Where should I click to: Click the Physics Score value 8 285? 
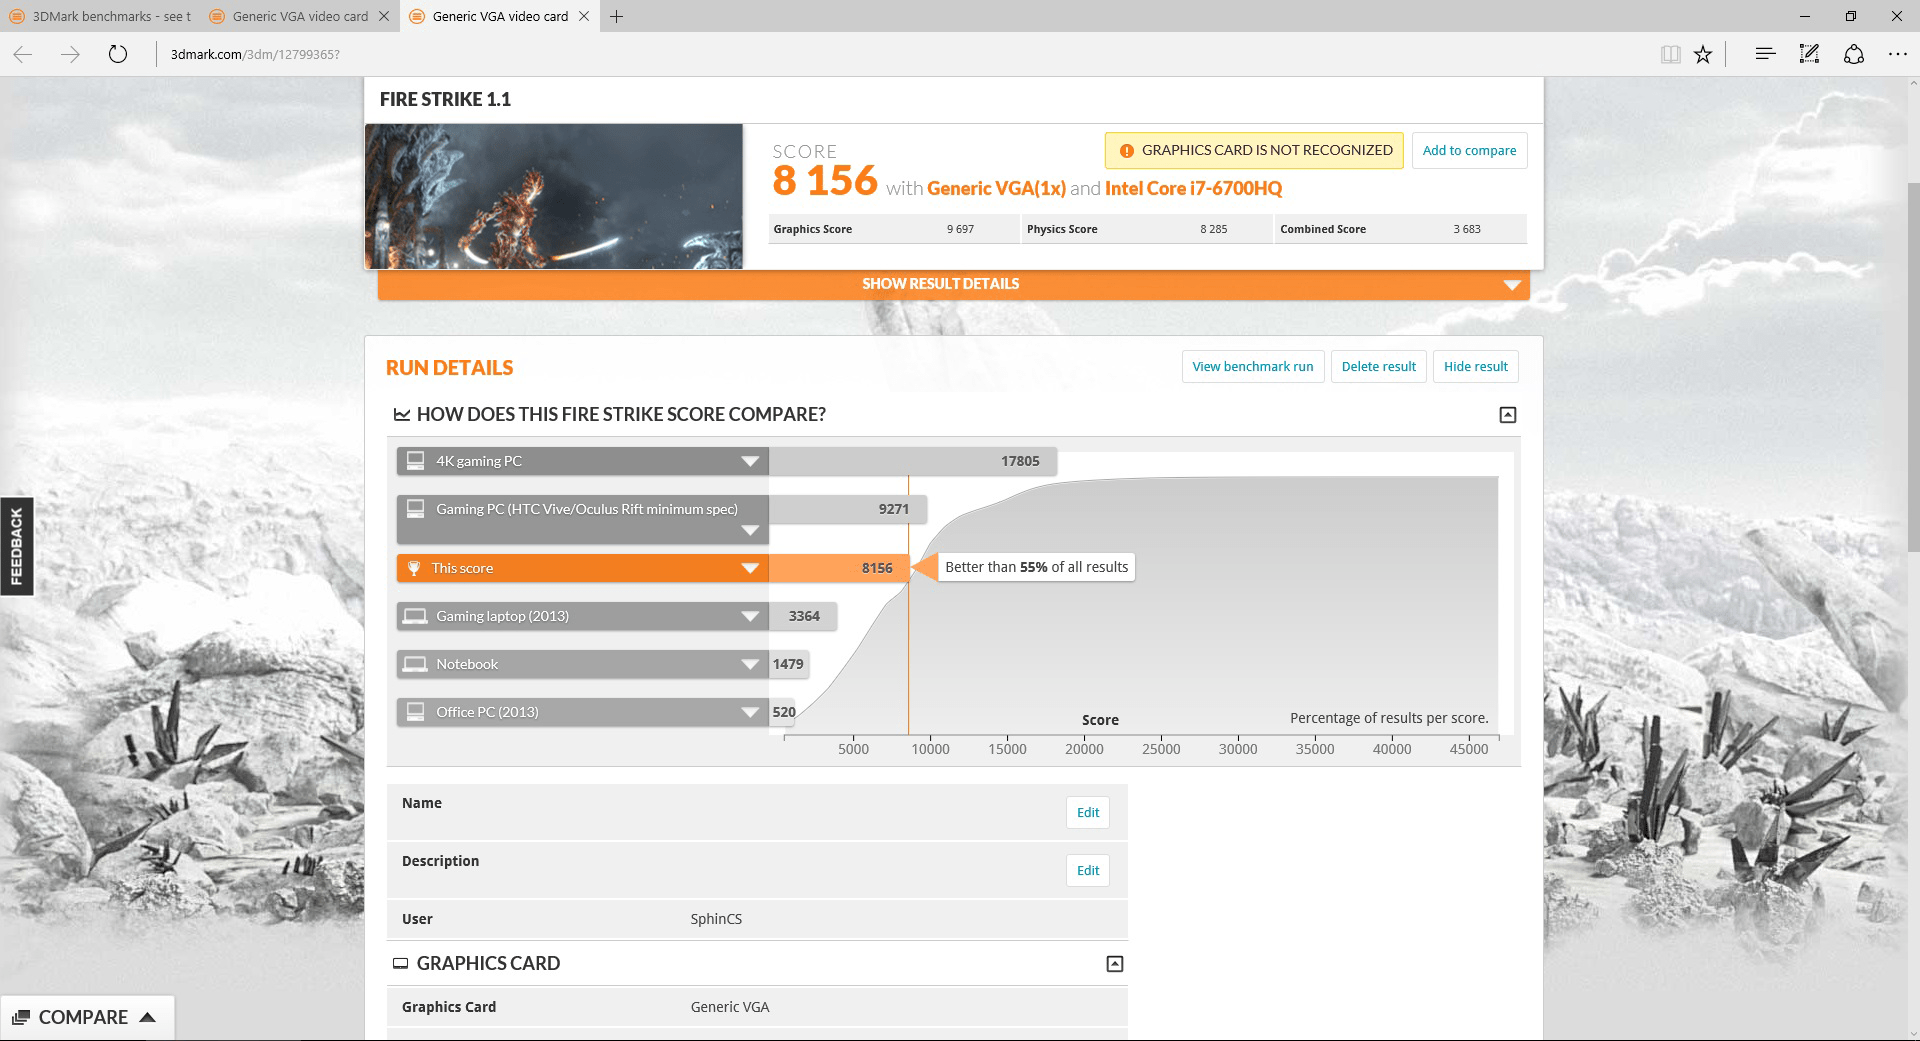pyautogui.click(x=1213, y=229)
